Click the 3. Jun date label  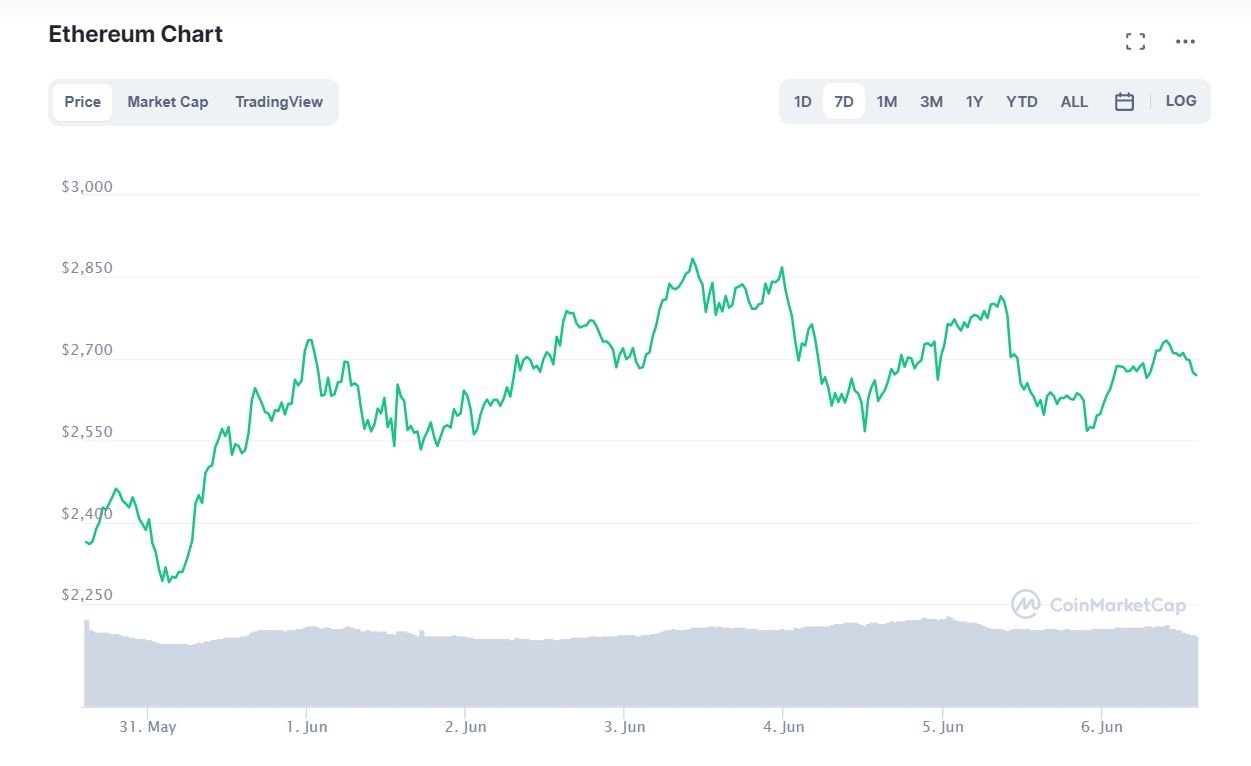(x=624, y=727)
